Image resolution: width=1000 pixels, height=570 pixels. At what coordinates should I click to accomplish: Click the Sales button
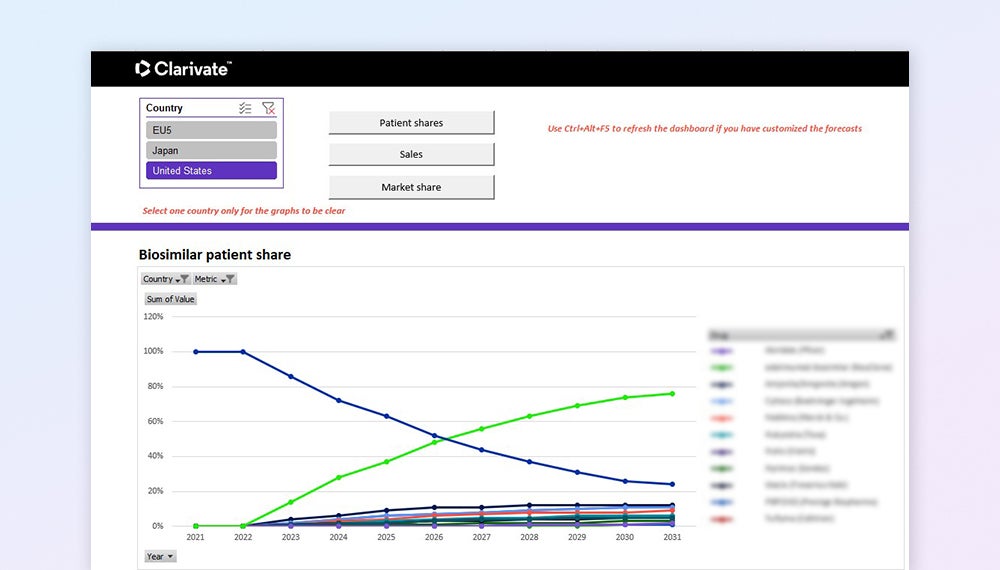[411, 155]
